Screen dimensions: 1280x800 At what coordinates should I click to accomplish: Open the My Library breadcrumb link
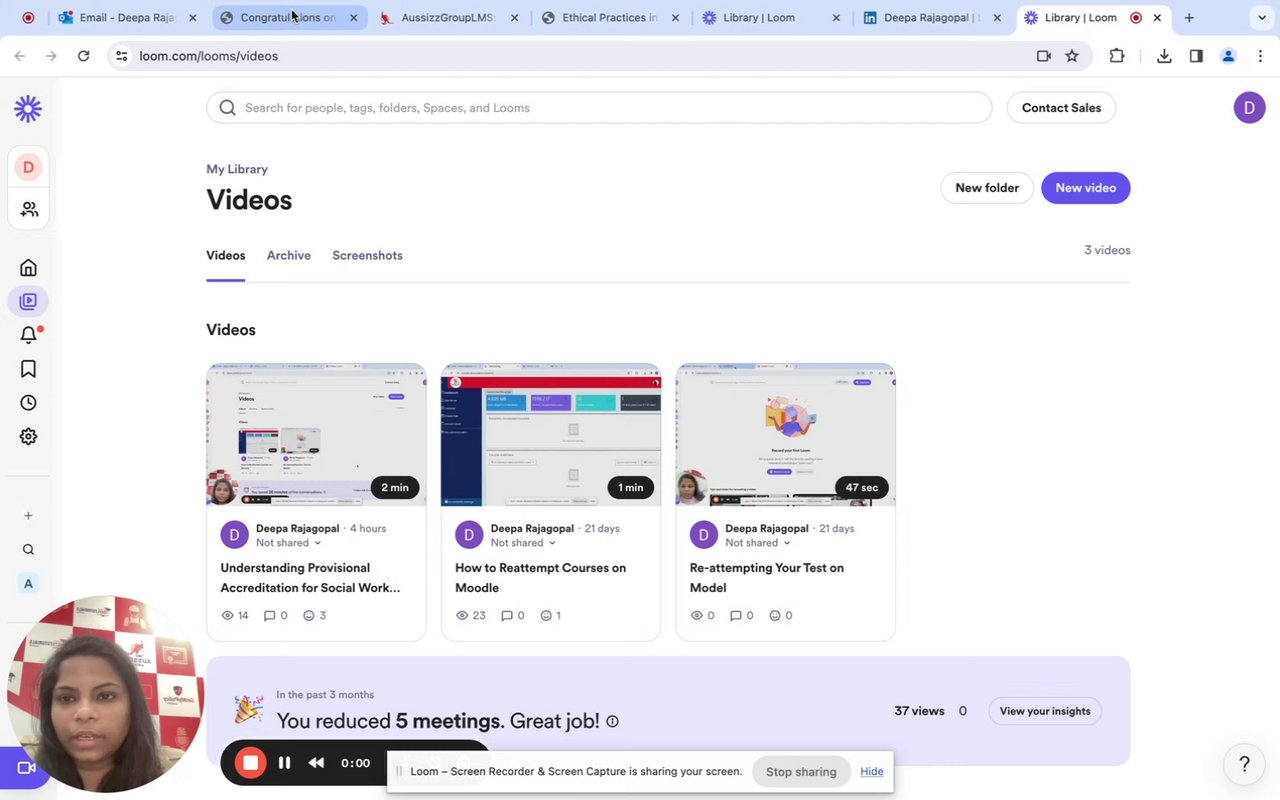pos(237,169)
